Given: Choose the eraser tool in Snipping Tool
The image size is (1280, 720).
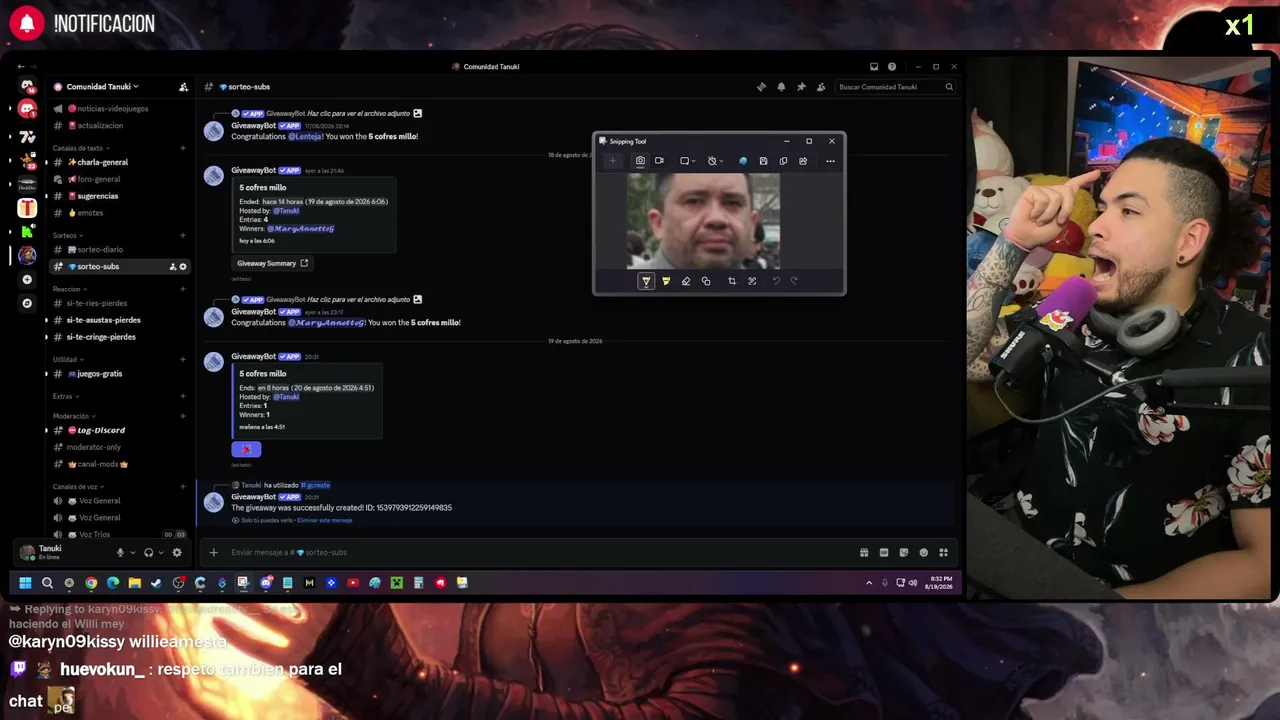Looking at the screenshot, I should coord(686,281).
